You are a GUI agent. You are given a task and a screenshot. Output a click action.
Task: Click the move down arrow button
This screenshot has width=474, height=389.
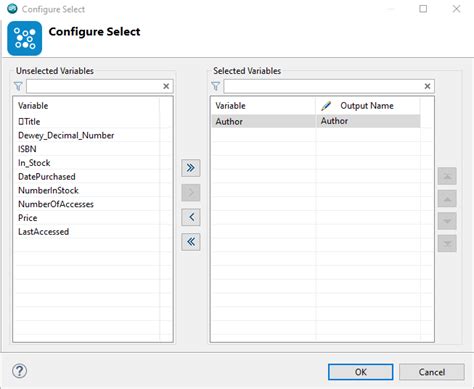447,221
